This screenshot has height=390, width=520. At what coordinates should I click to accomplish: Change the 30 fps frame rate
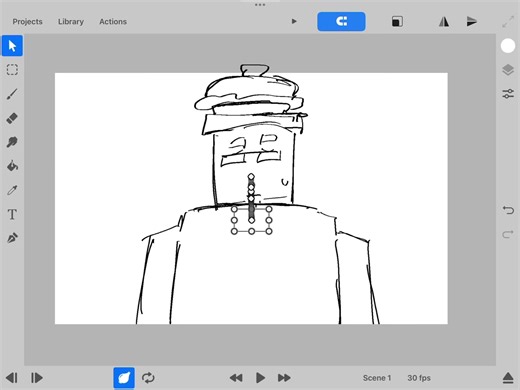419,378
